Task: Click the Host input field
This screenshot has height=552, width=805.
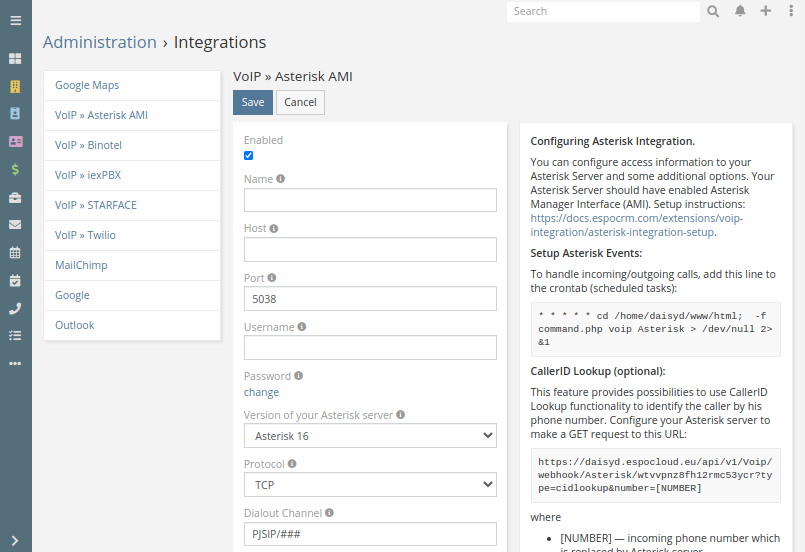Action: pyautogui.click(x=370, y=250)
